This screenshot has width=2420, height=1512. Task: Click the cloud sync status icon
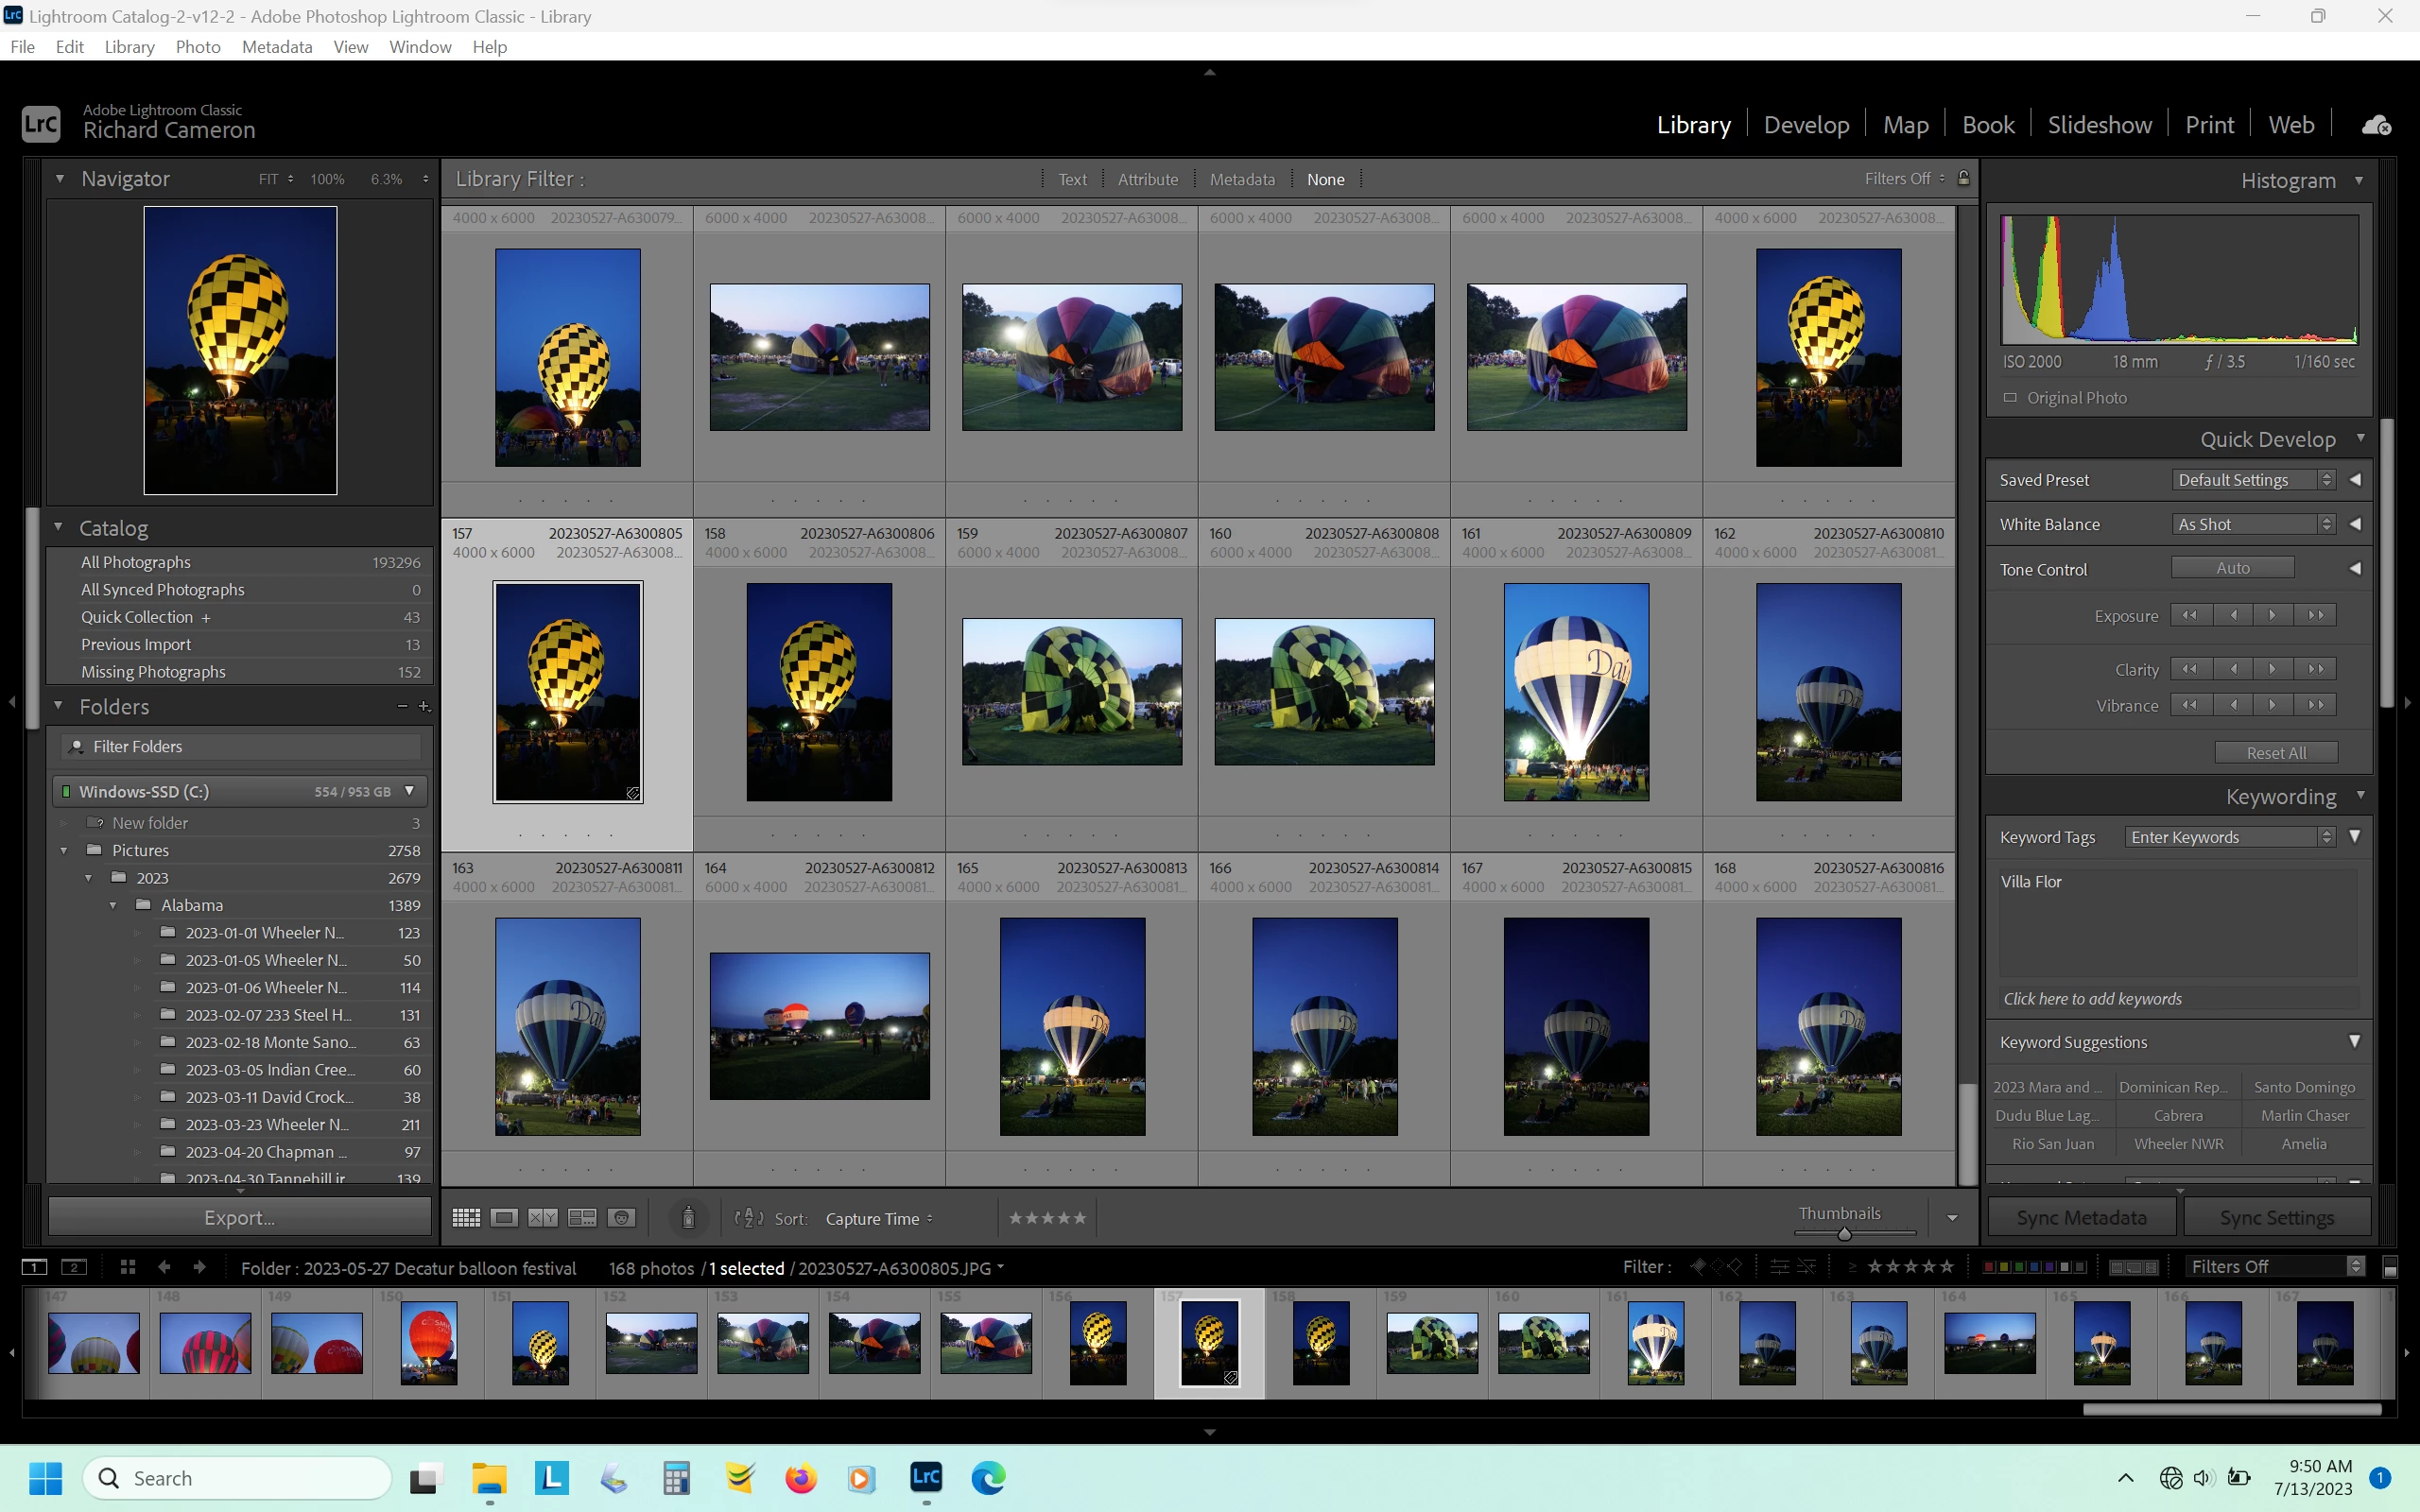click(2376, 125)
